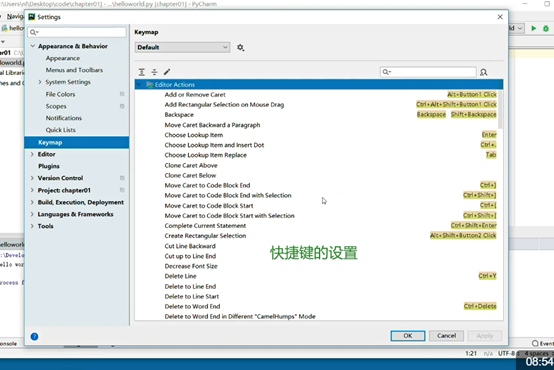Select Menus and Toolbars settings
Image resolution: width=554 pixels, height=370 pixels.
(74, 70)
